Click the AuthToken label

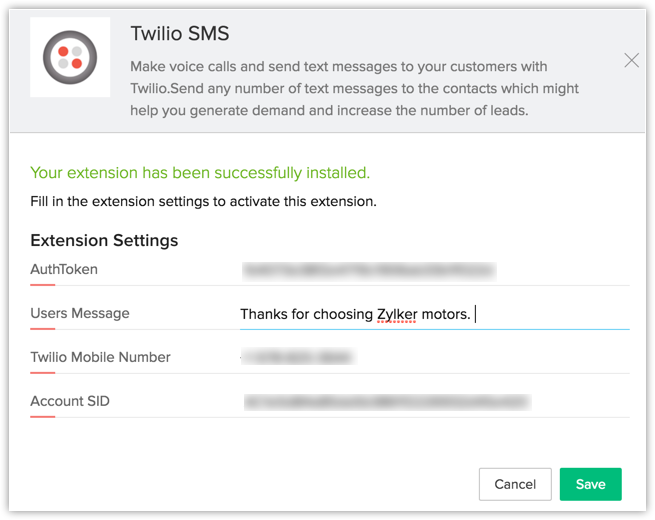pos(64,269)
